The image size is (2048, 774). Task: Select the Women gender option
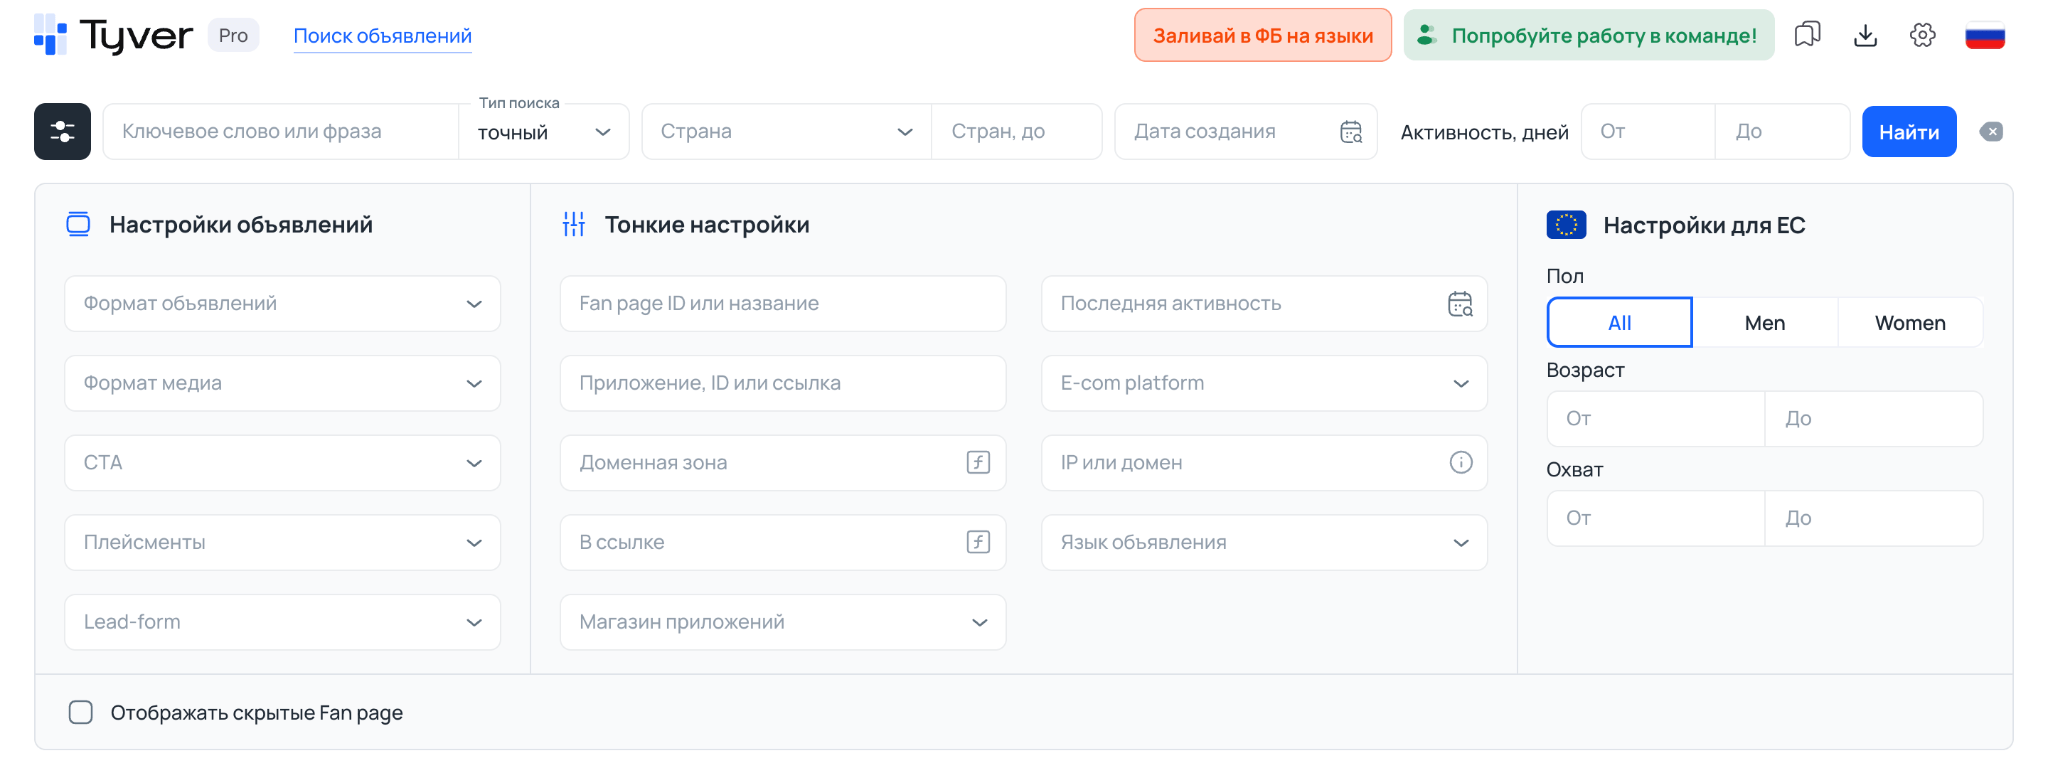[1909, 323]
